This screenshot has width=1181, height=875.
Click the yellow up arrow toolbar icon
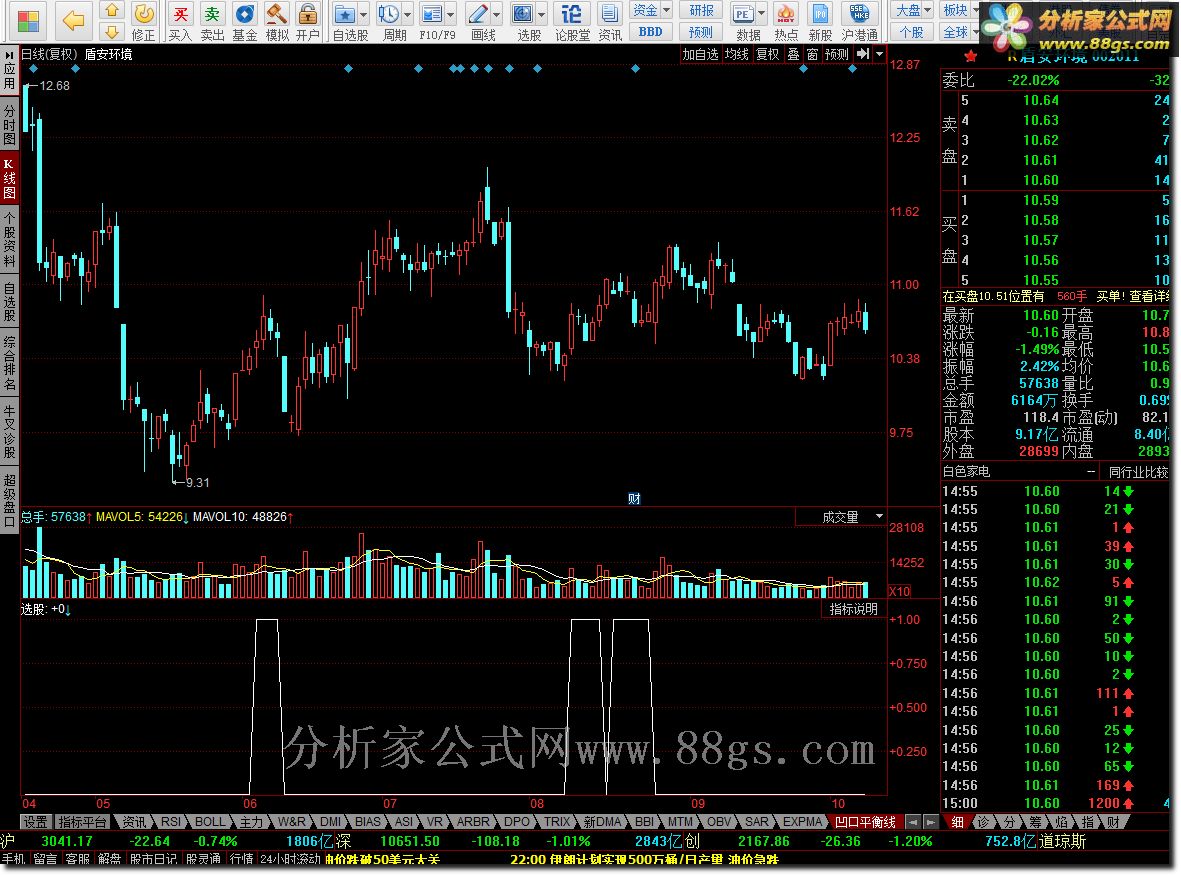click(x=111, y=10)
